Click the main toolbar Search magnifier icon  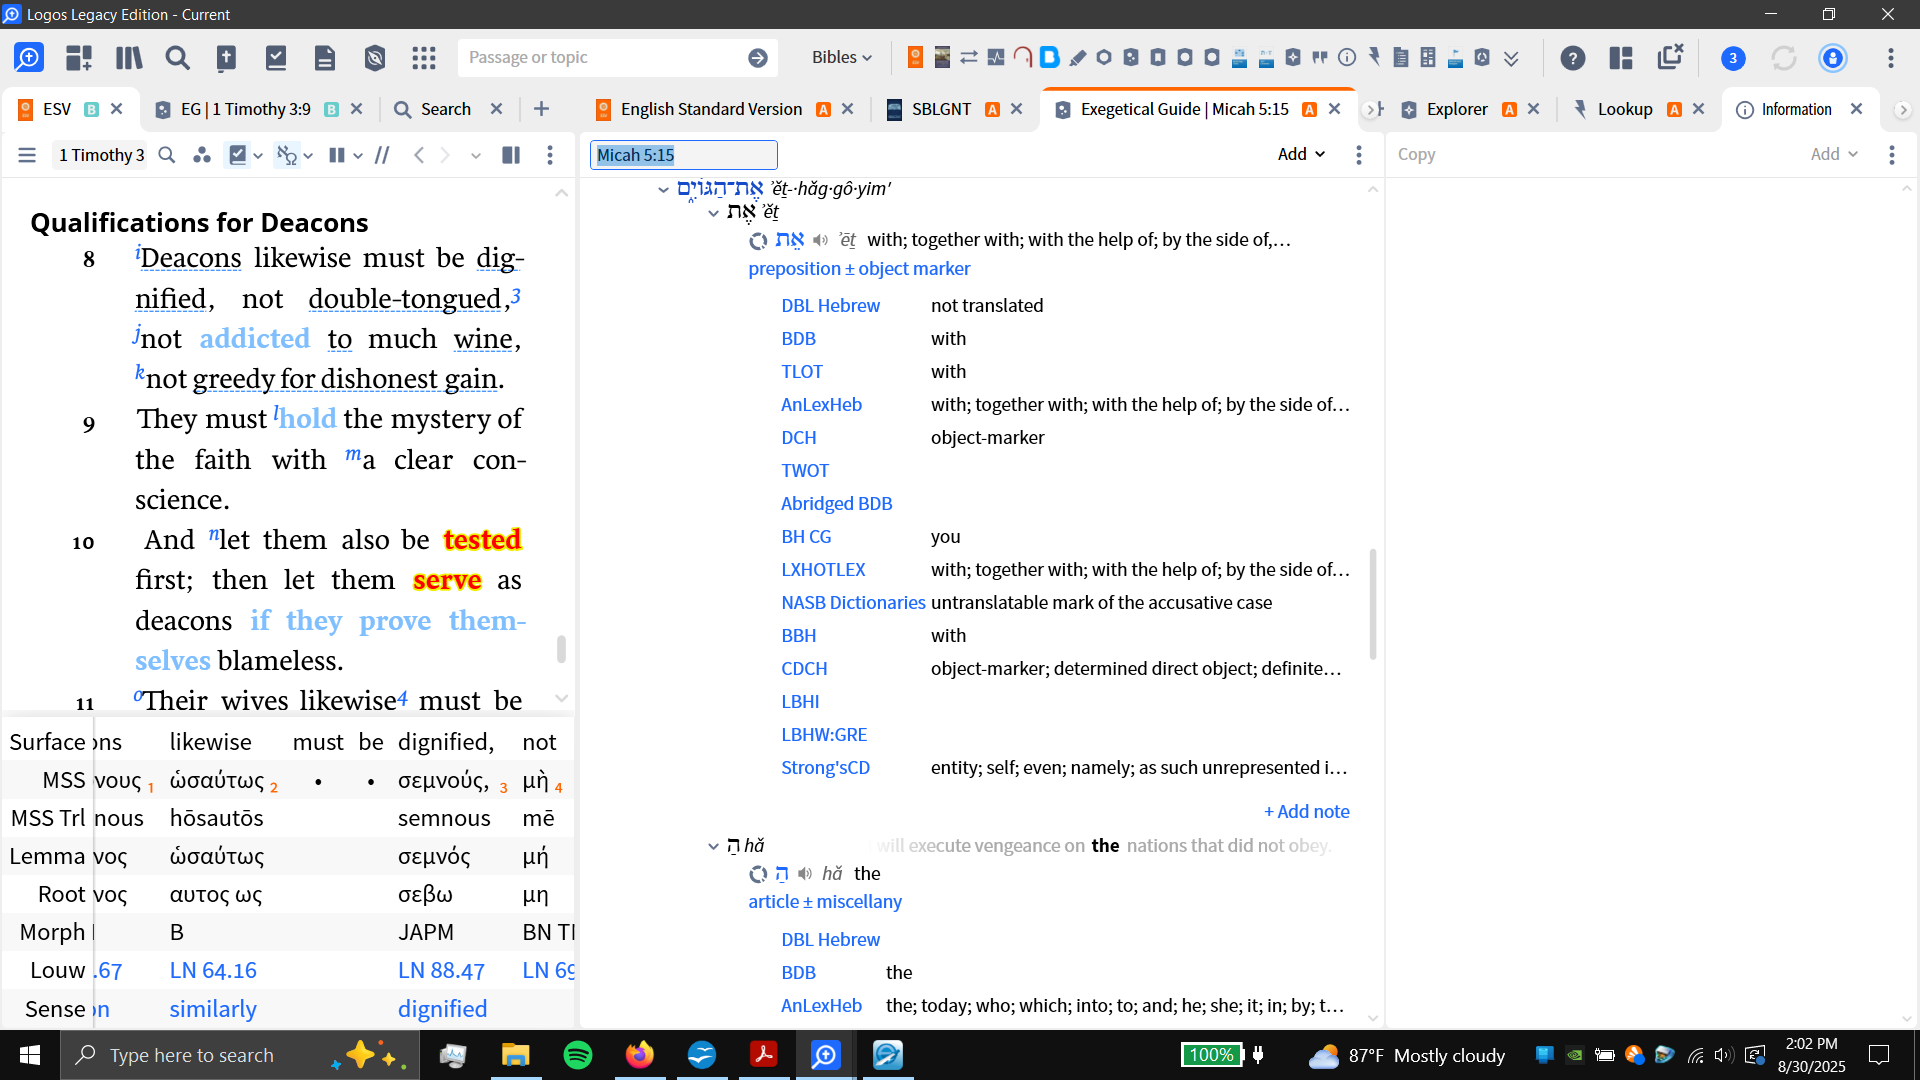click(x=178, y=58)
